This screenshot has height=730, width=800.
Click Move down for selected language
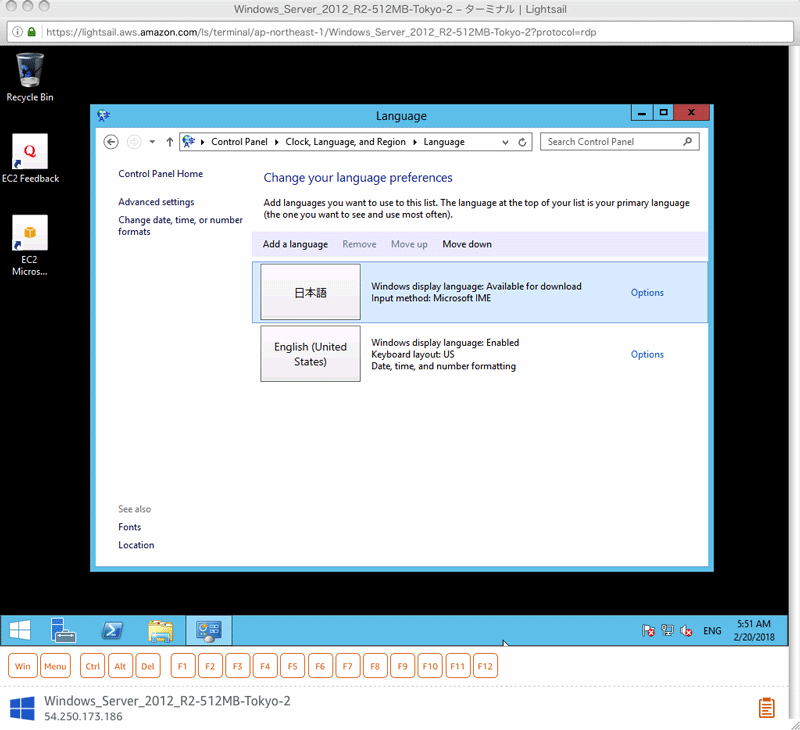click(x=467, y=244)
